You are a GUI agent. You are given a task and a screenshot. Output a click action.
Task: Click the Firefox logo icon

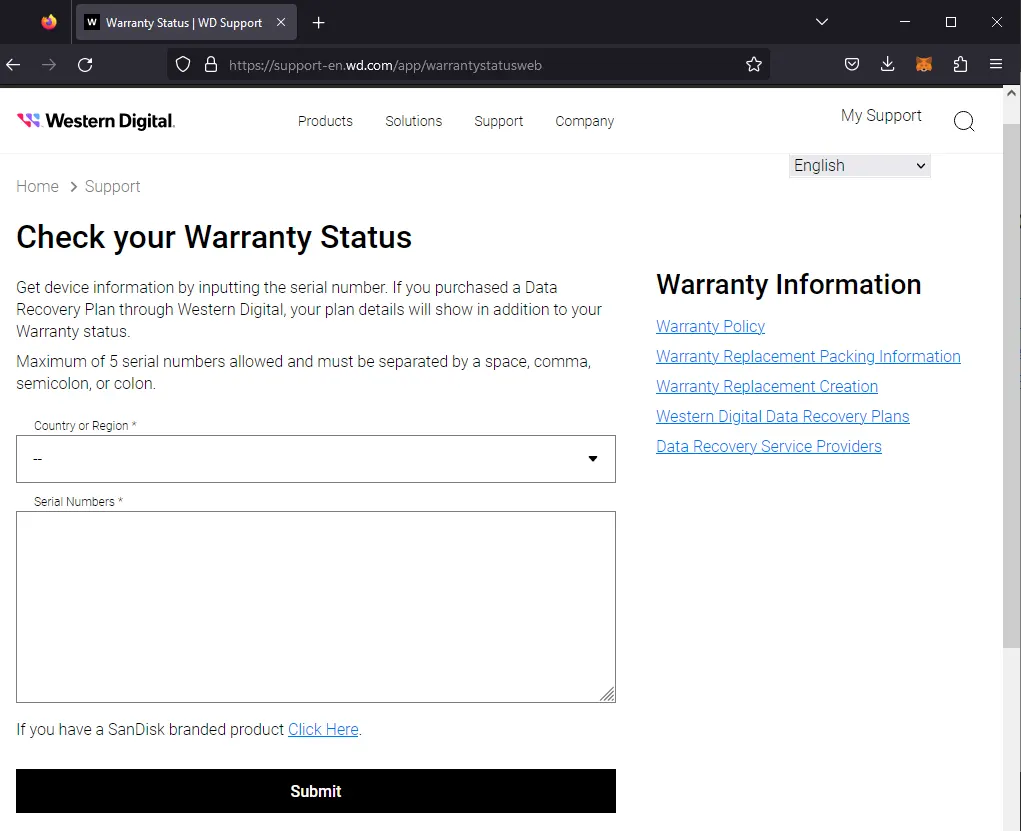(49, 22)
